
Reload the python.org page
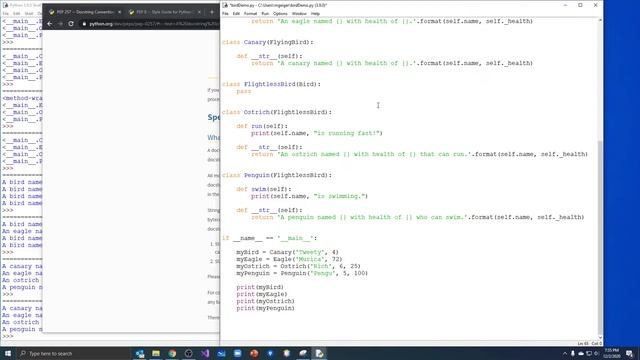point(71,24)
